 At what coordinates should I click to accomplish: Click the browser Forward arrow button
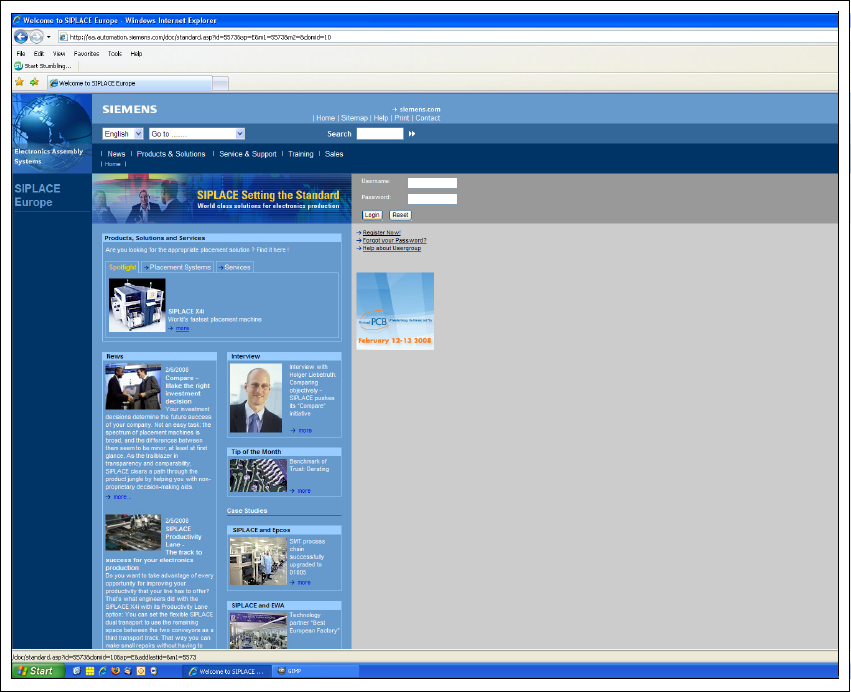[x=36, y=37]
